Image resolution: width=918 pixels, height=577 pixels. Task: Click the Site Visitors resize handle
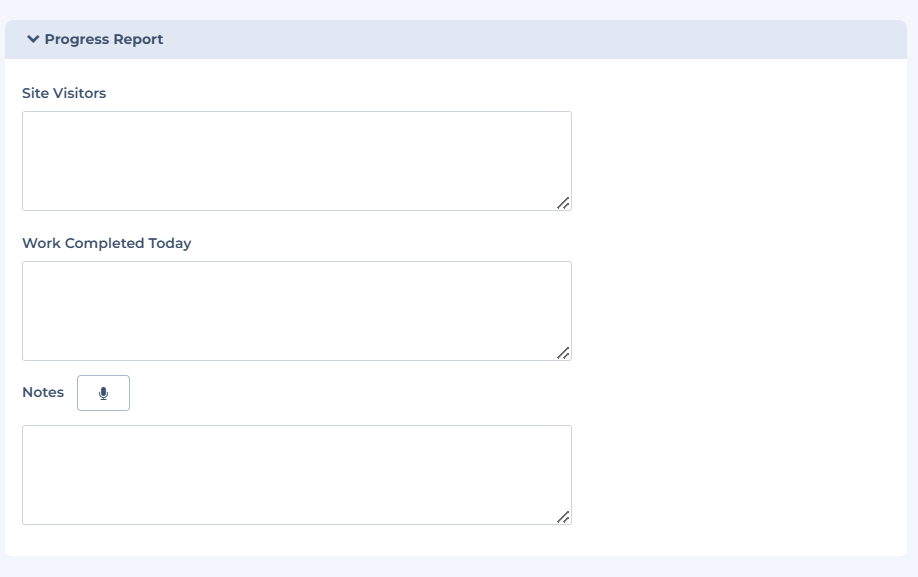point(564,203)
